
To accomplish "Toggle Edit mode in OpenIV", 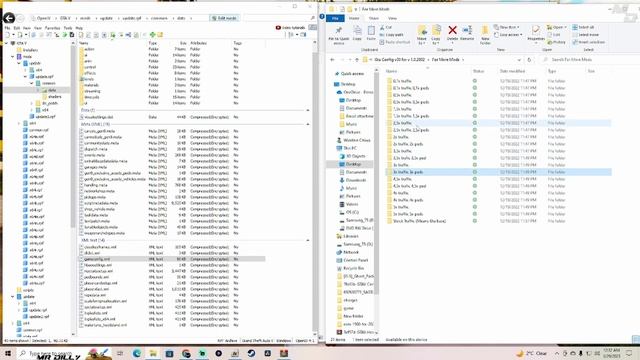I will point(224,18).
